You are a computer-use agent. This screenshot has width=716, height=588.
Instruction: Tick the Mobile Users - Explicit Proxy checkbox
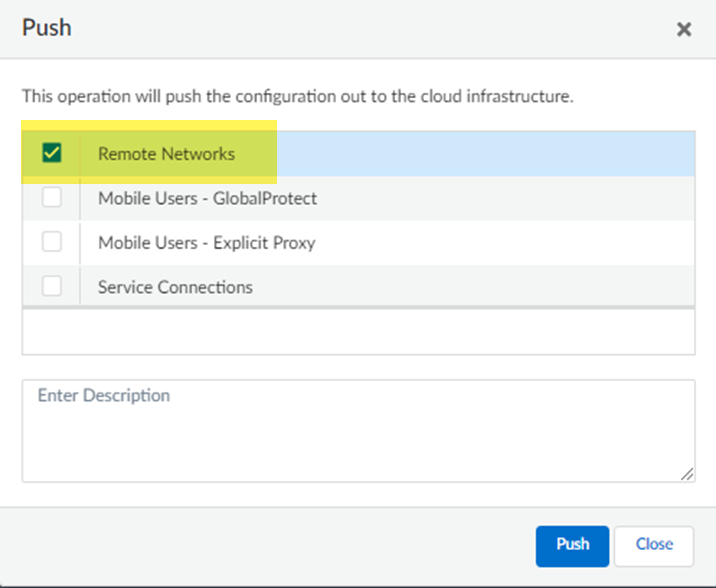coord(52,242)
